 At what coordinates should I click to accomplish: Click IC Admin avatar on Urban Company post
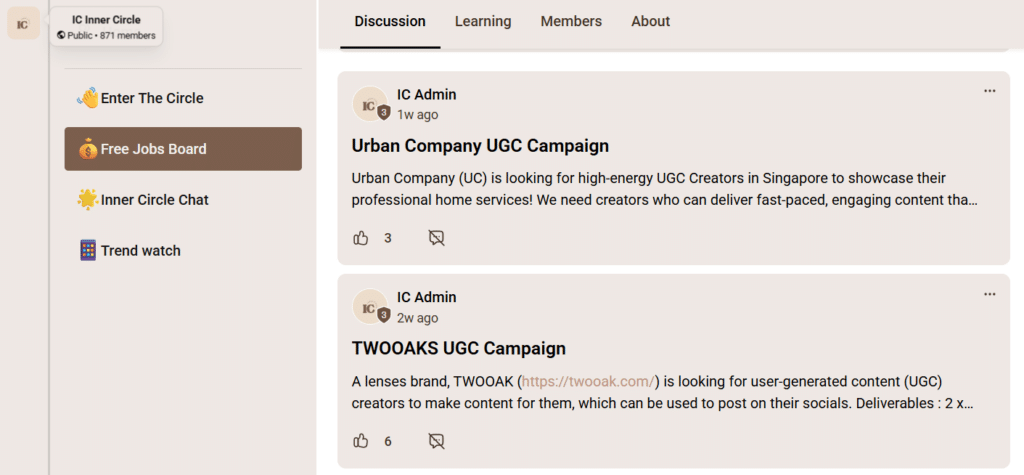tap(370, 104)
